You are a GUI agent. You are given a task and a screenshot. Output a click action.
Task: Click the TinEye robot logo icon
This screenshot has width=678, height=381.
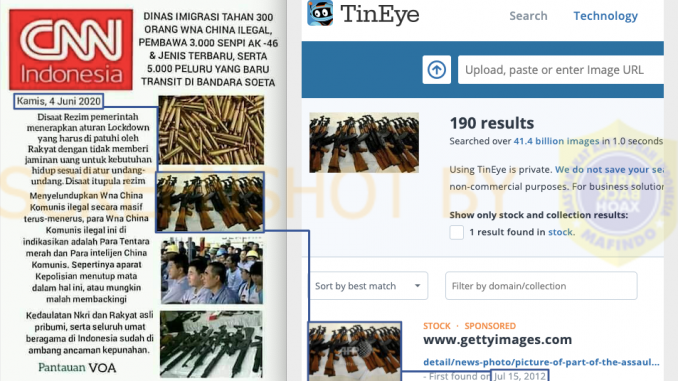(x=320, y=13)
